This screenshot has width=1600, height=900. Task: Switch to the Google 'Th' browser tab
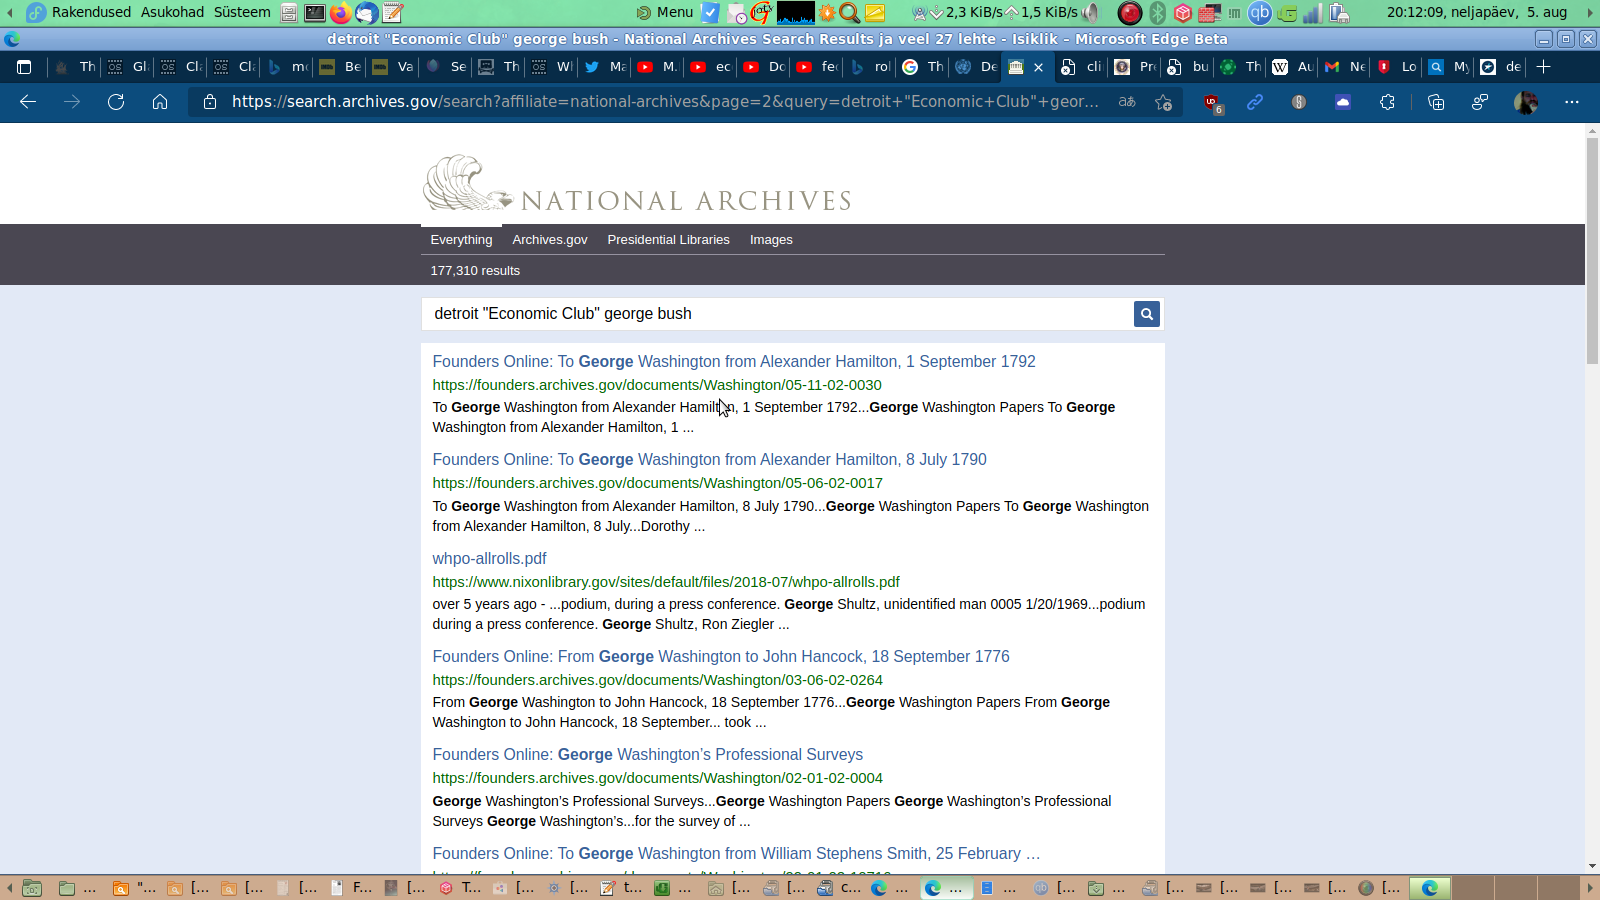[922, 67]
